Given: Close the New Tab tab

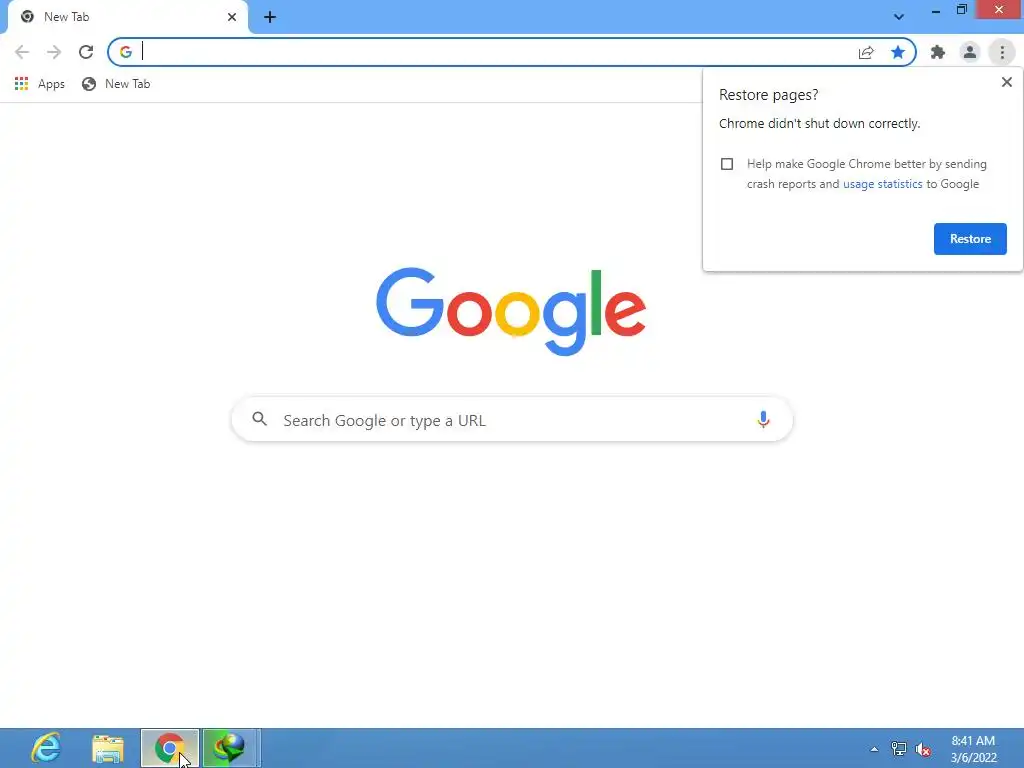Looking at the screenshot, I should (232, 17).
